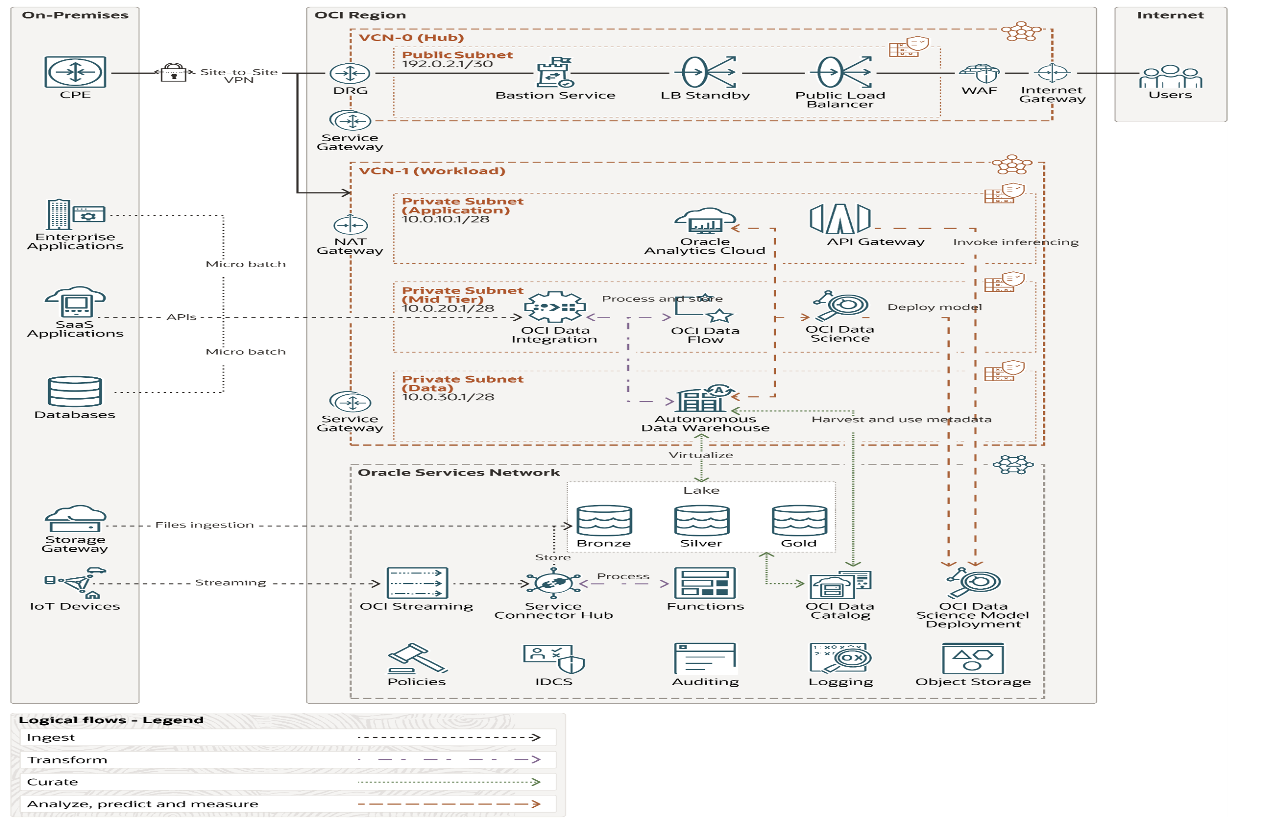Click the DRG icon
Image resolution: width=1288 pixels, height=824 pixels.
coord(350,73)
